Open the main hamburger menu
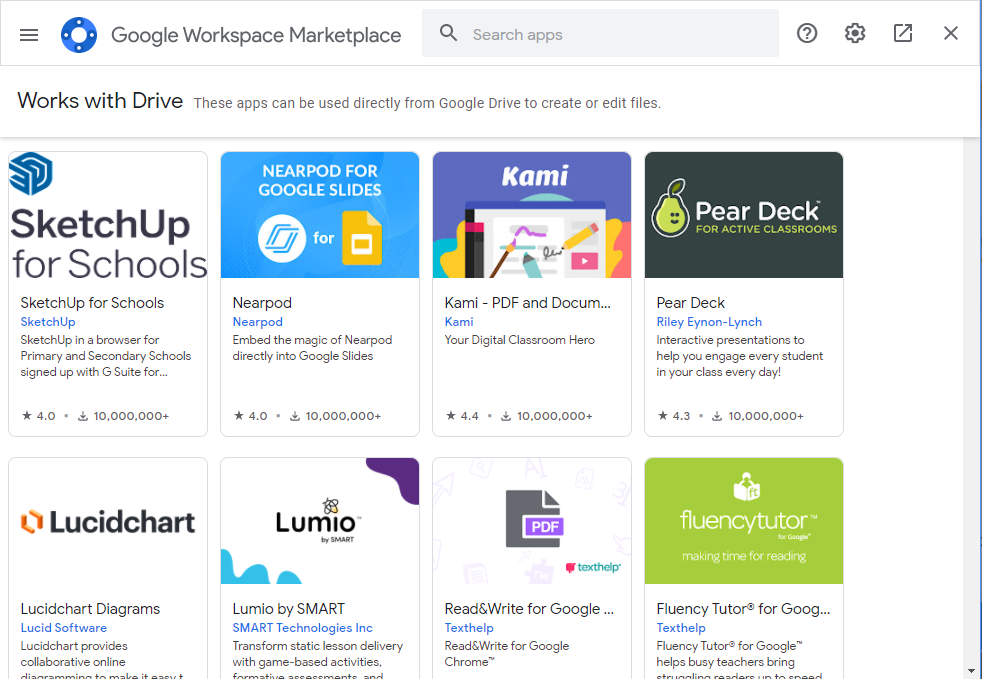The image size is (982, 679). pos(29,34)
